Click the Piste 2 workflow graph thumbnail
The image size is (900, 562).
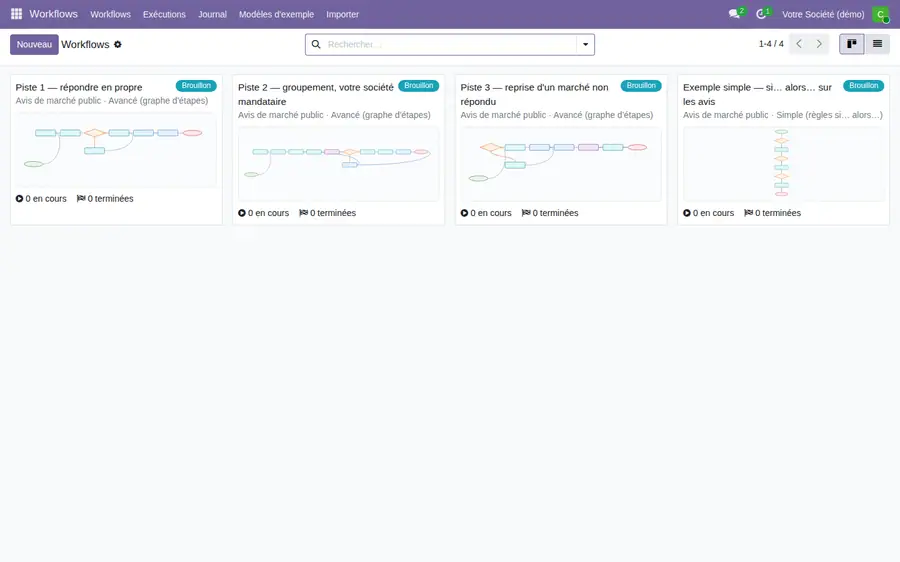[339, 164]
